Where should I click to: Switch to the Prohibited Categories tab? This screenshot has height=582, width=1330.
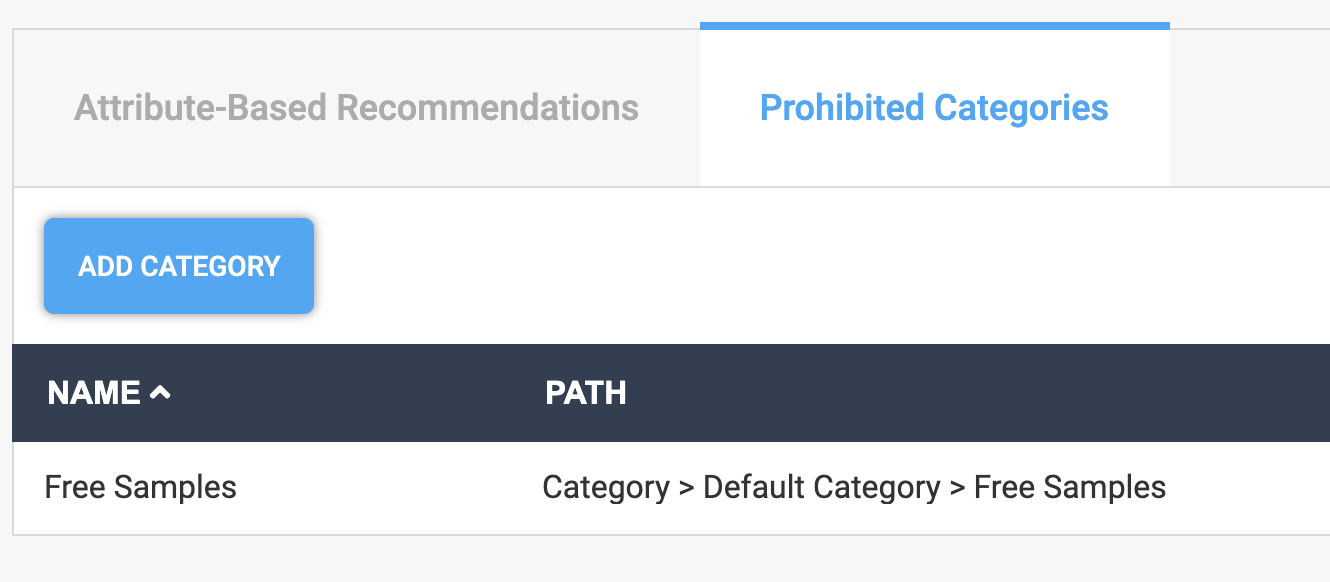coord(934,107)
